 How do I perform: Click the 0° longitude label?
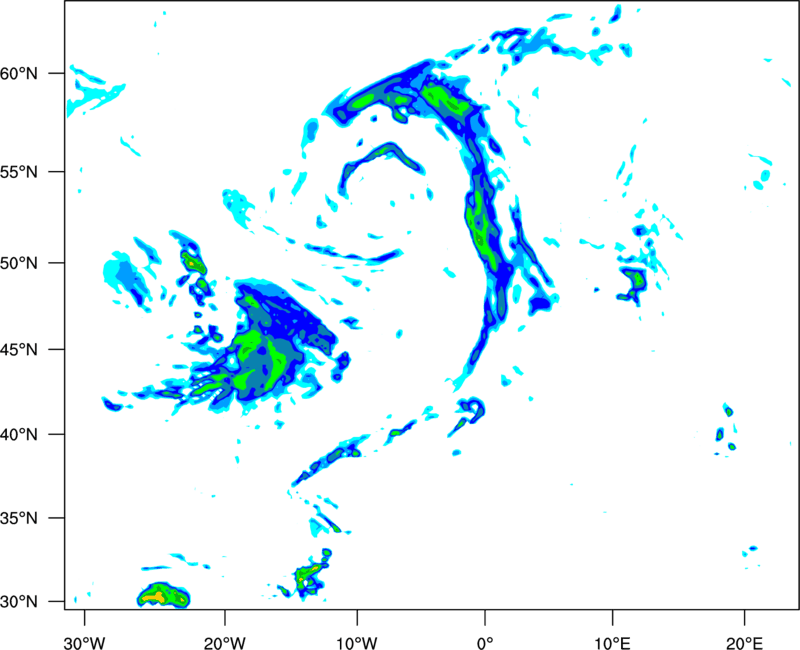tap(485, 643)
